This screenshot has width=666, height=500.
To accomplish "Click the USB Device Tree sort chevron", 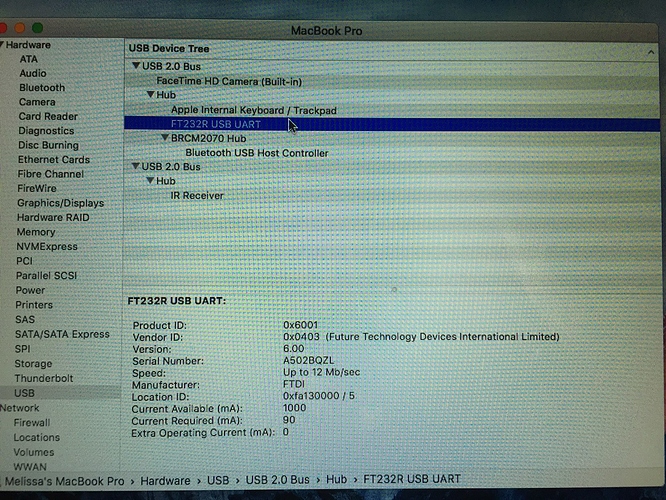I will [651, 52].
